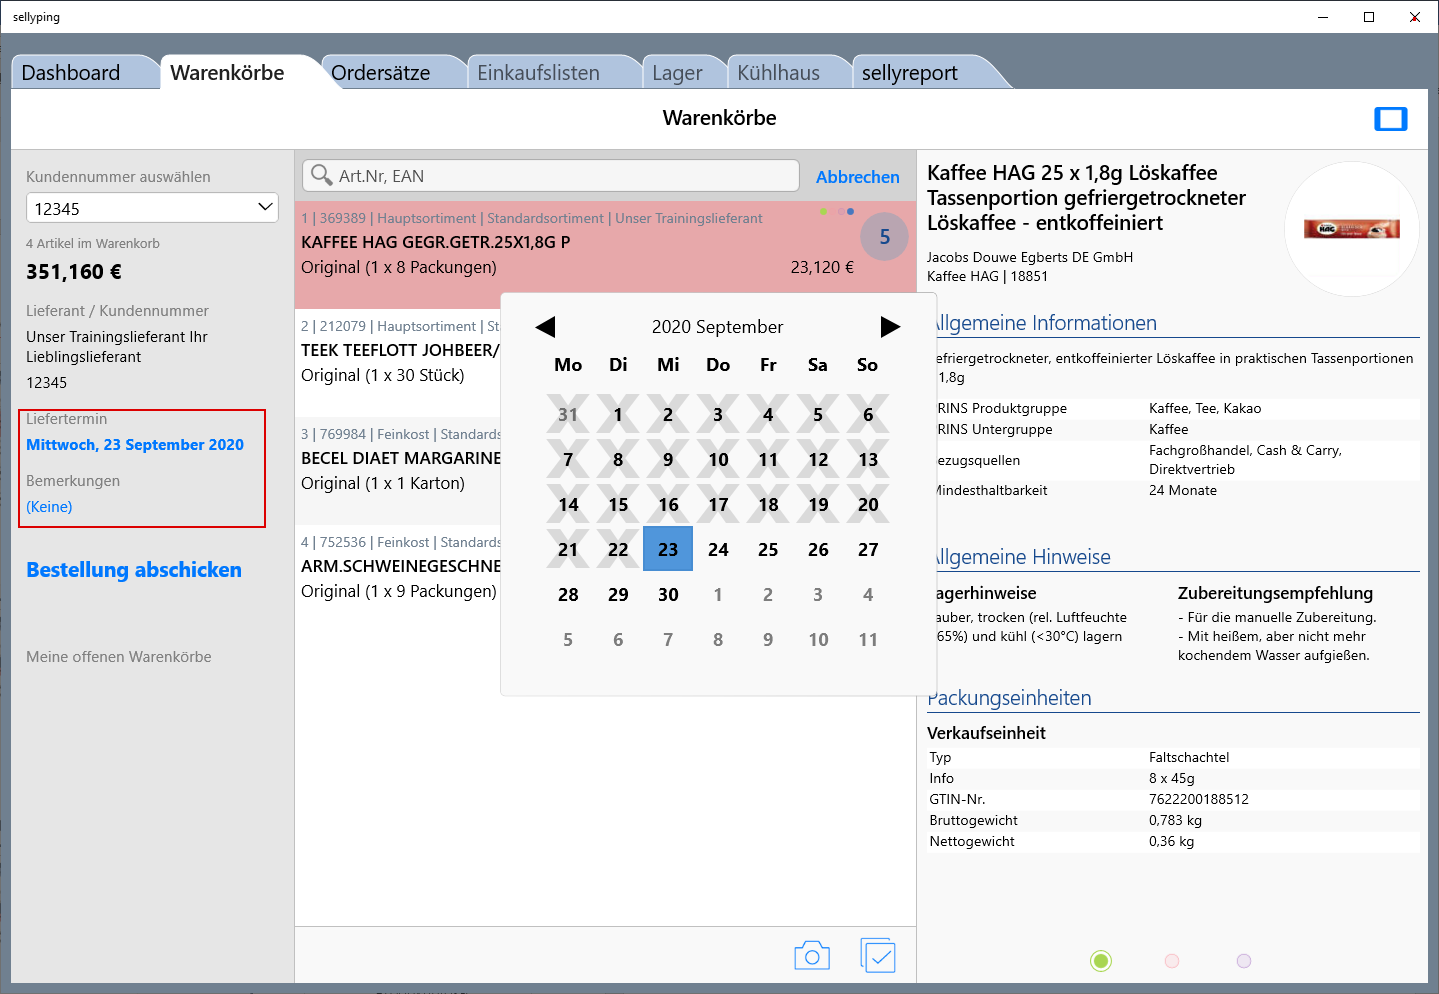Open the Kühlhaus tab
This screenshot has width=1439, height=994.
(x=779, y=73)
